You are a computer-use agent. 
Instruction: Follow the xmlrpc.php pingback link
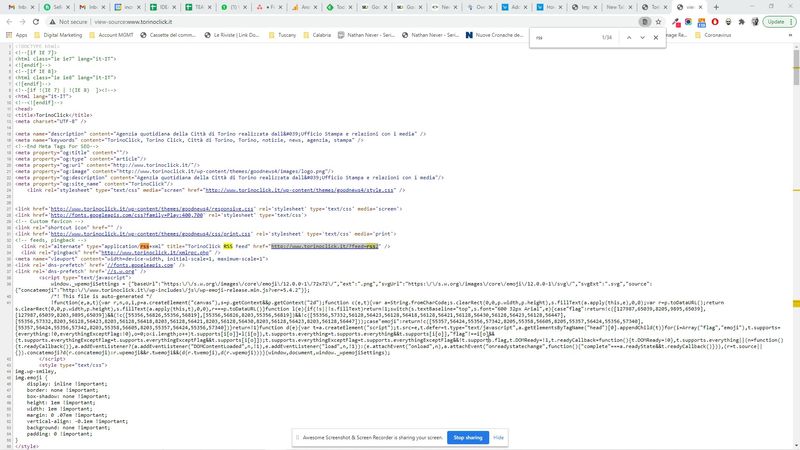[155, 253]
